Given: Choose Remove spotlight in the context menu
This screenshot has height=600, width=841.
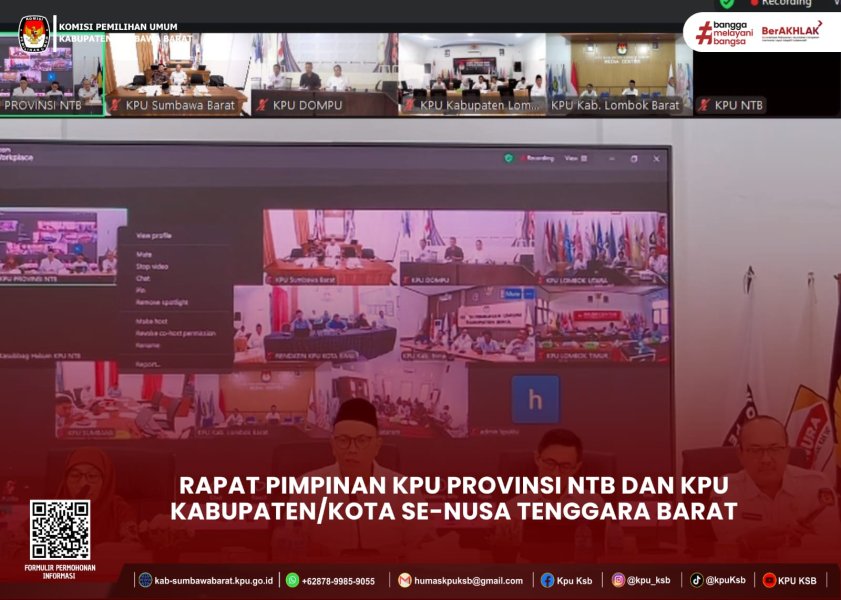Looking at the screenshot, I should (162, 302).
